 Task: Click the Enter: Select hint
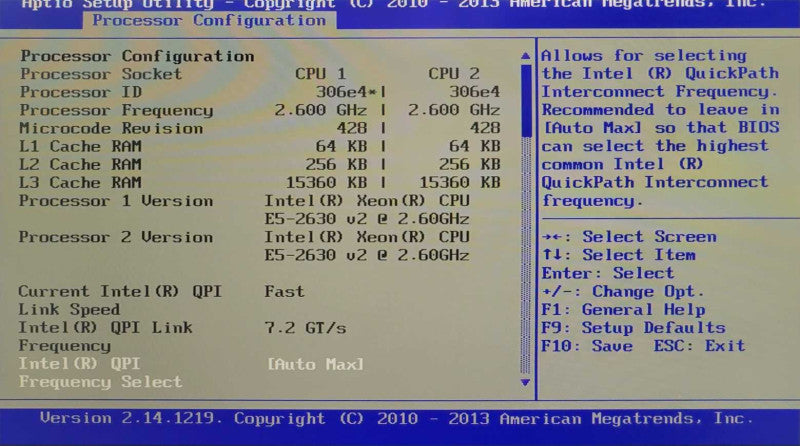pos(608,274)
